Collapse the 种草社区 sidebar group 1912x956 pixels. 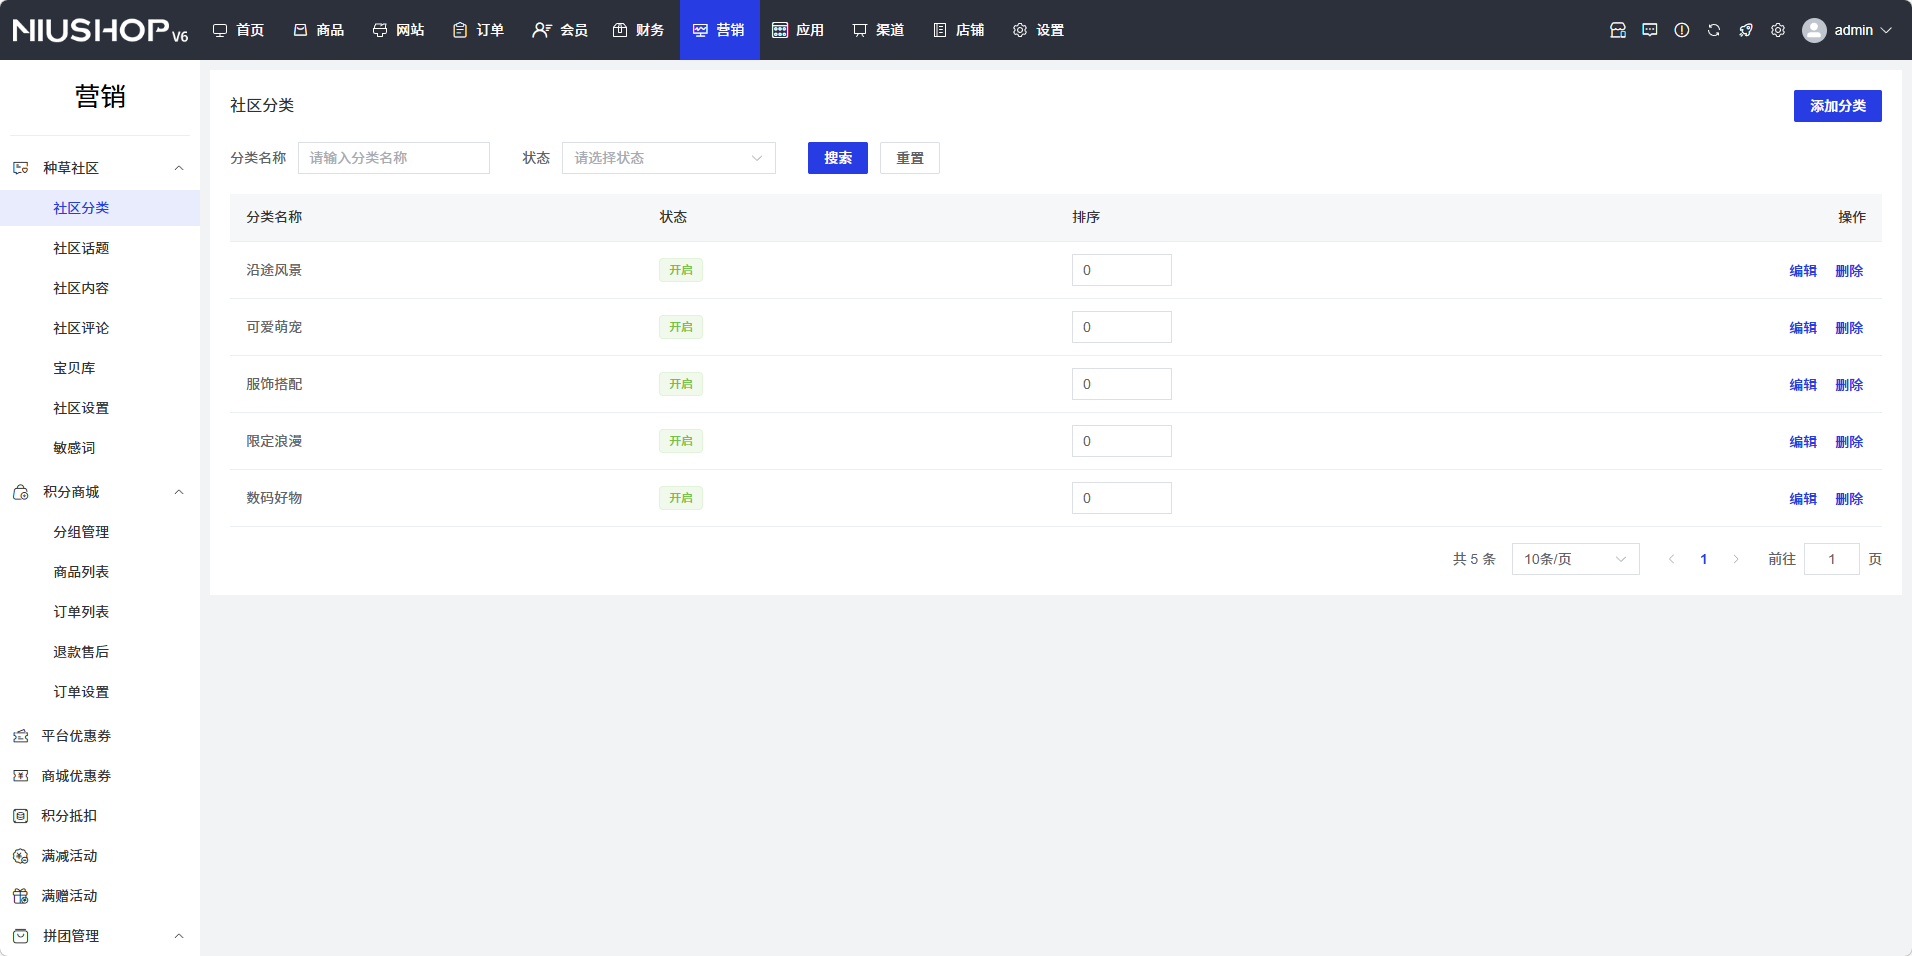click(179, 168)
